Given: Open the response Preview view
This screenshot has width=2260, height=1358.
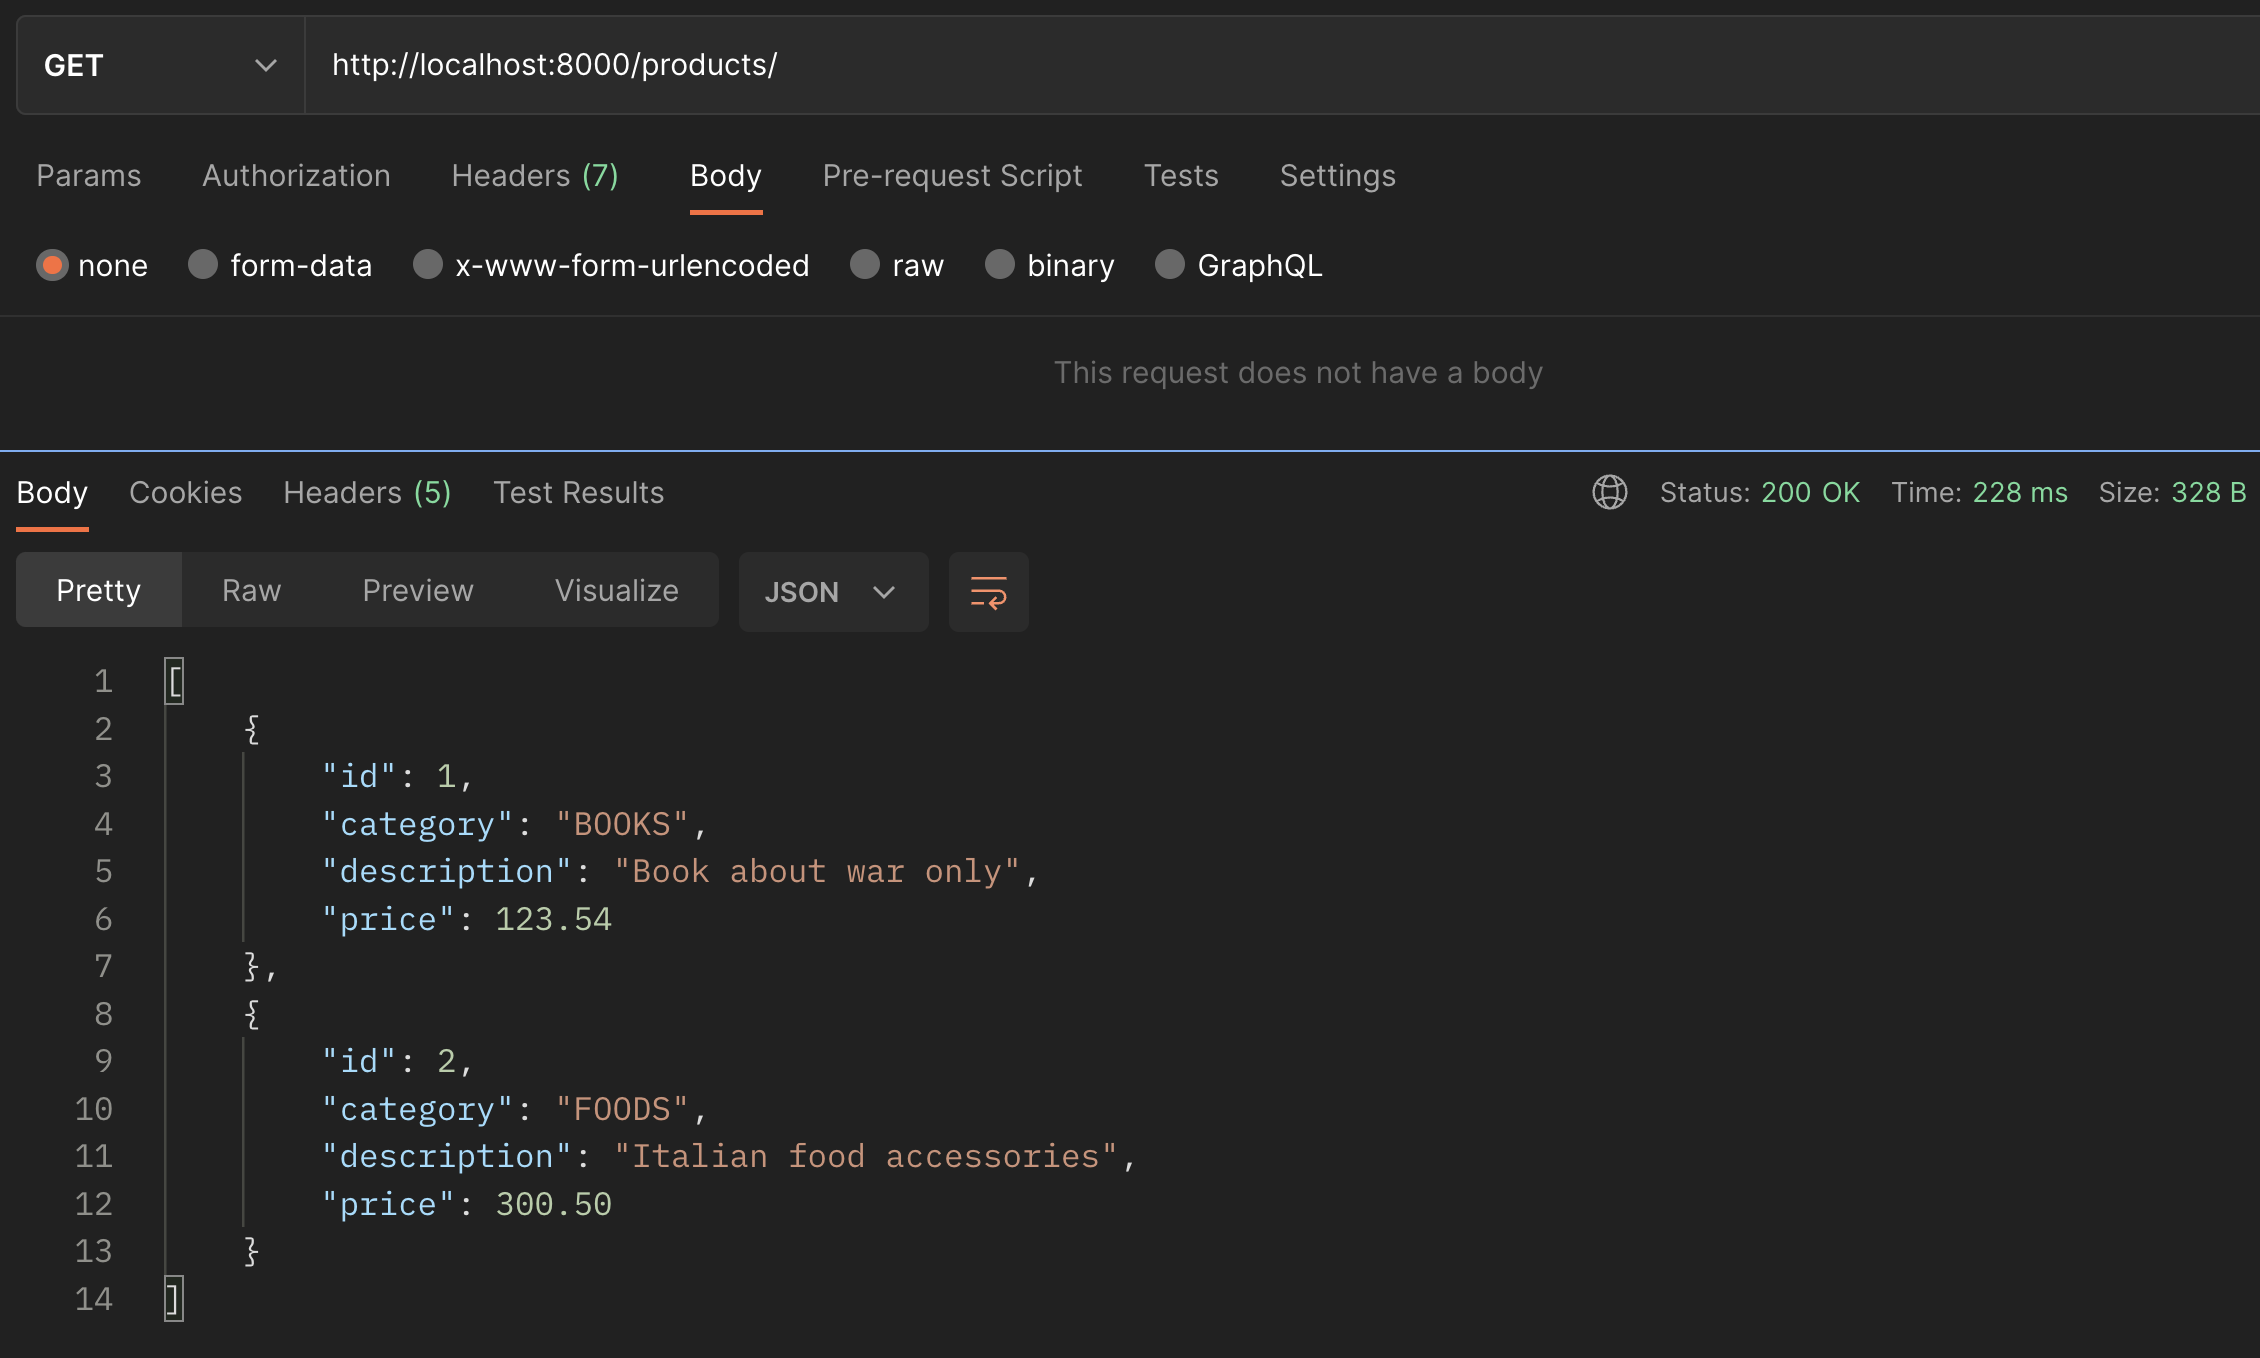Looking at the screenshot, I should (x=417, y=591).
